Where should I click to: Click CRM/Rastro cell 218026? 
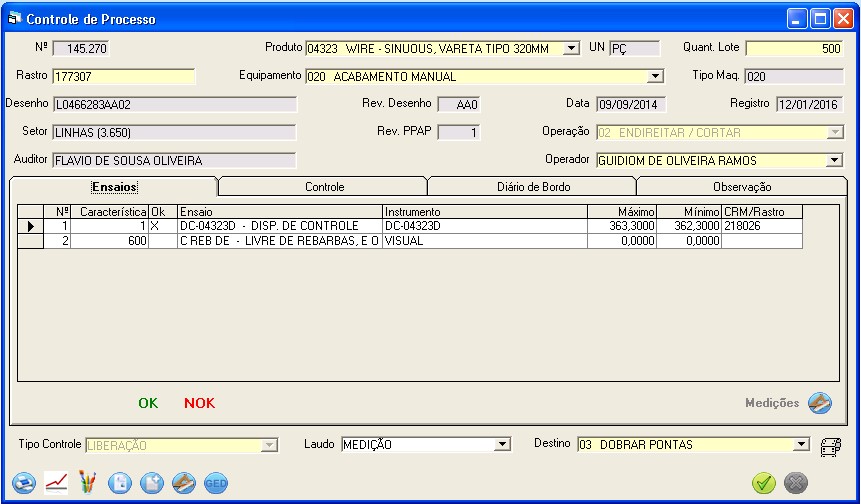762,226
